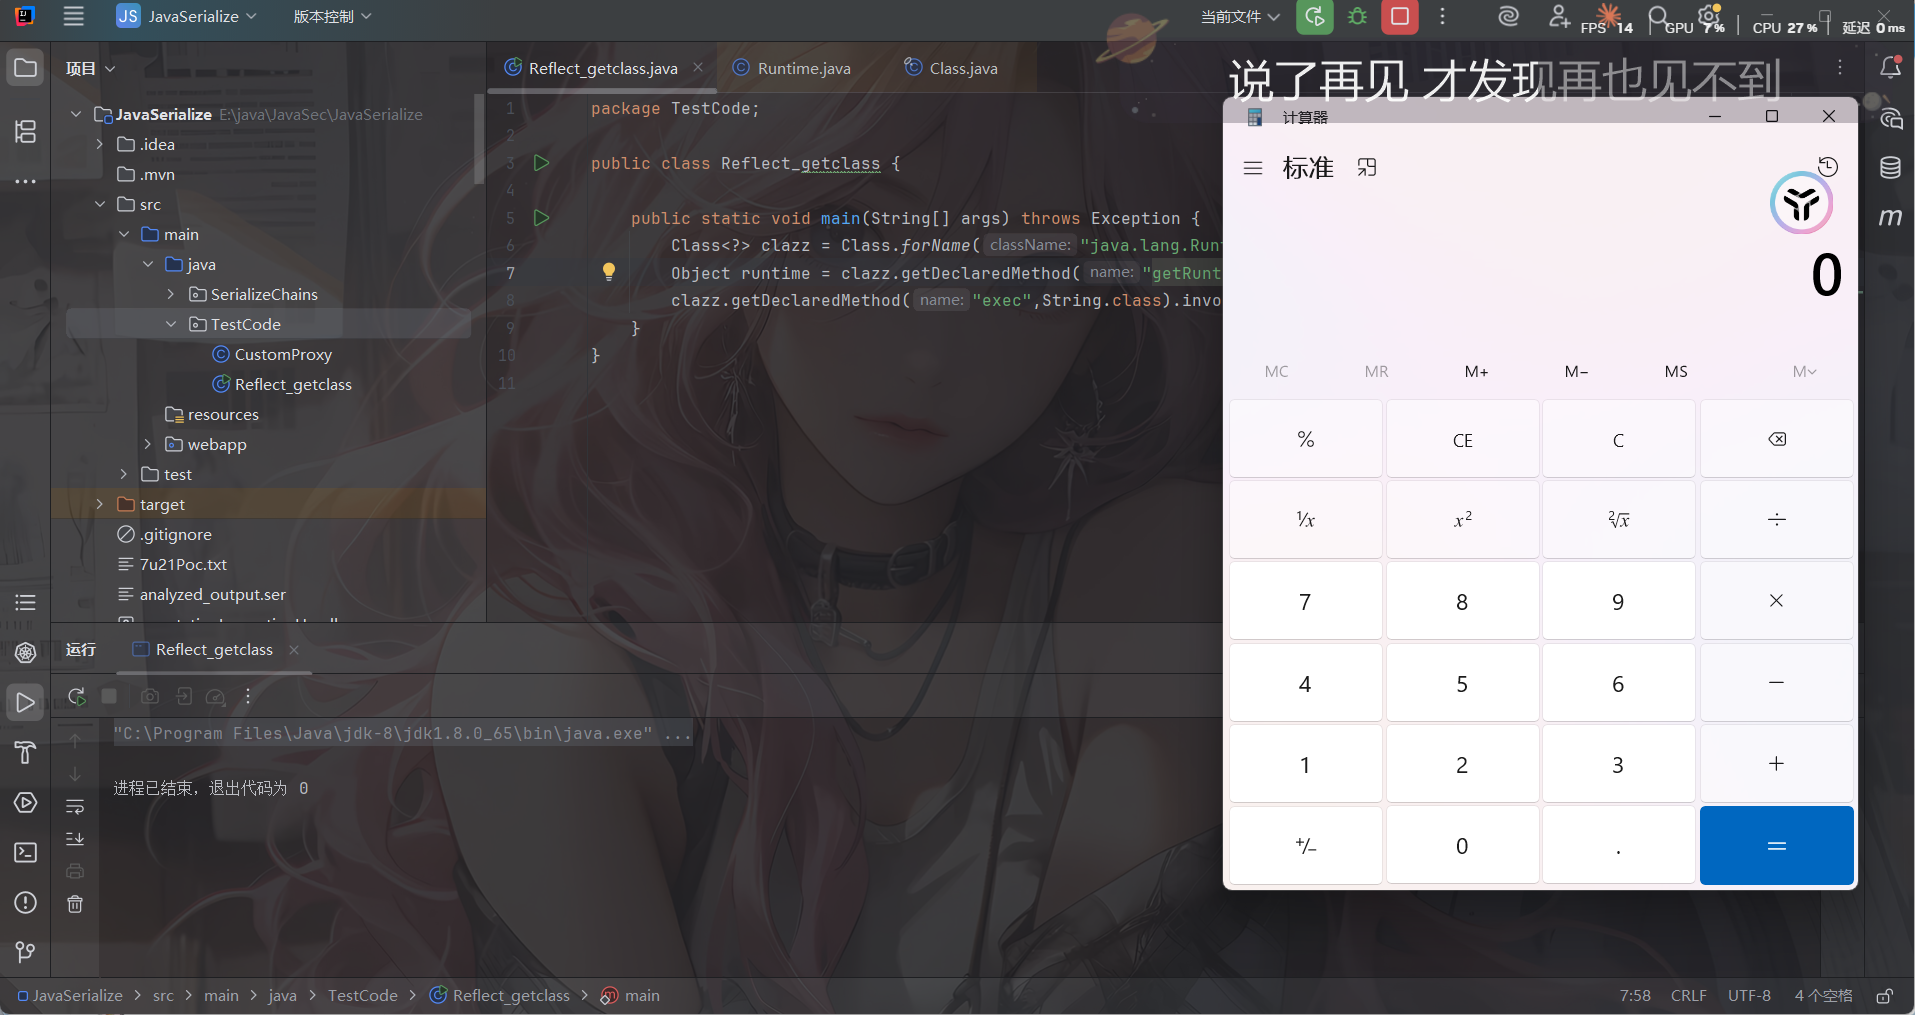Expand the target folder in project tree
This screenshot has width=1915, height=1015.
click(x=99, y=504)
